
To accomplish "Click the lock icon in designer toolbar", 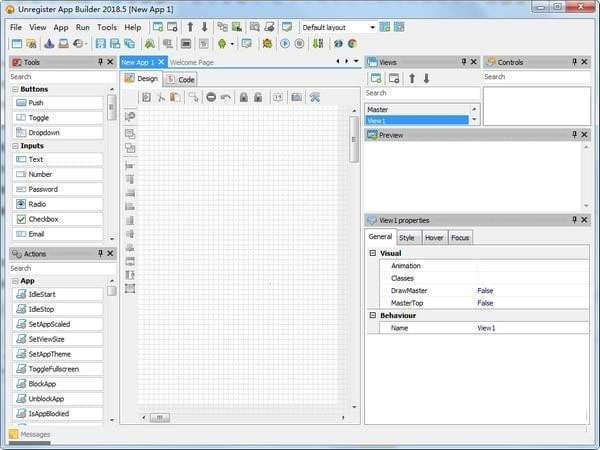I will (243, 97).
